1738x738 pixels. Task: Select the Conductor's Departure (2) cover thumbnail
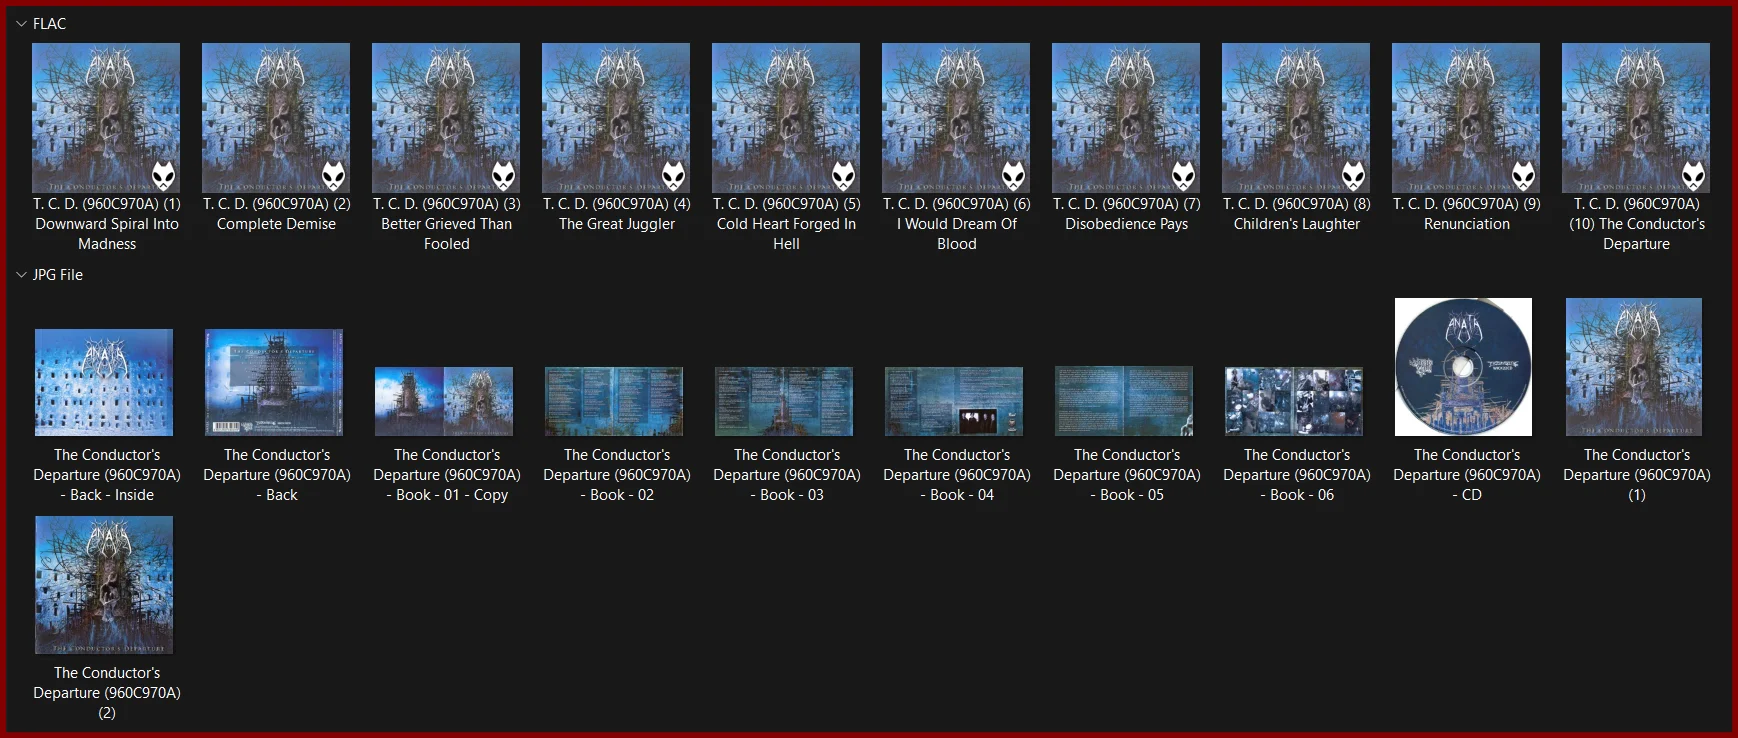104,585
